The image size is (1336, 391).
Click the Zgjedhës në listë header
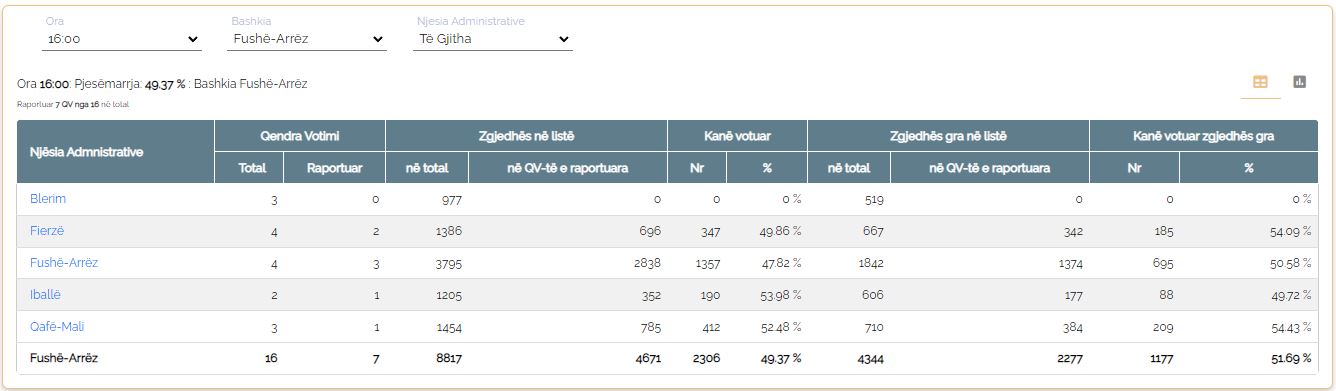[526, 136]
